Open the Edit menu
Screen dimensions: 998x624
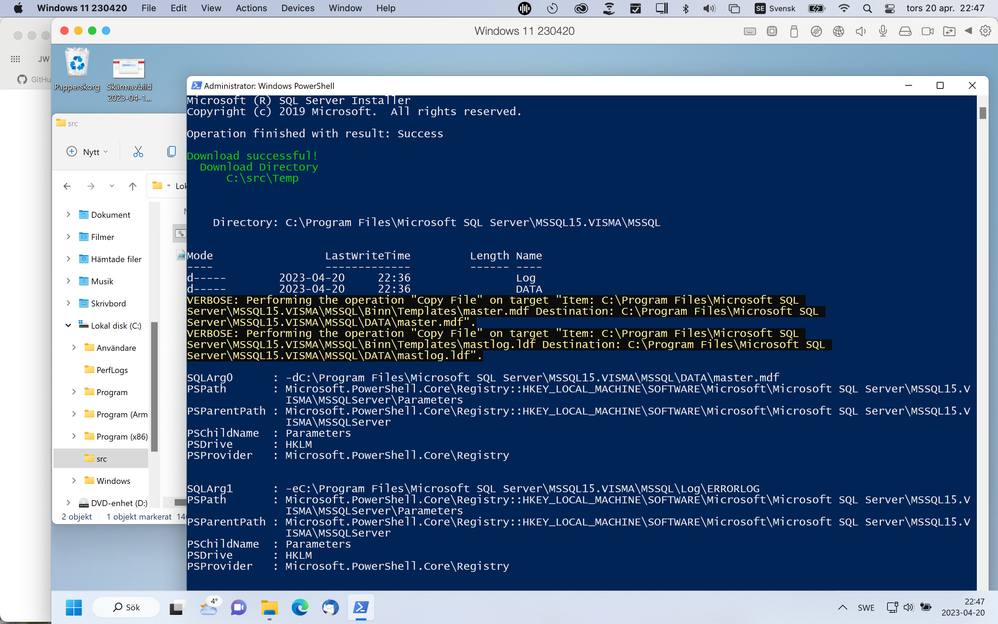tap(178, 8)
